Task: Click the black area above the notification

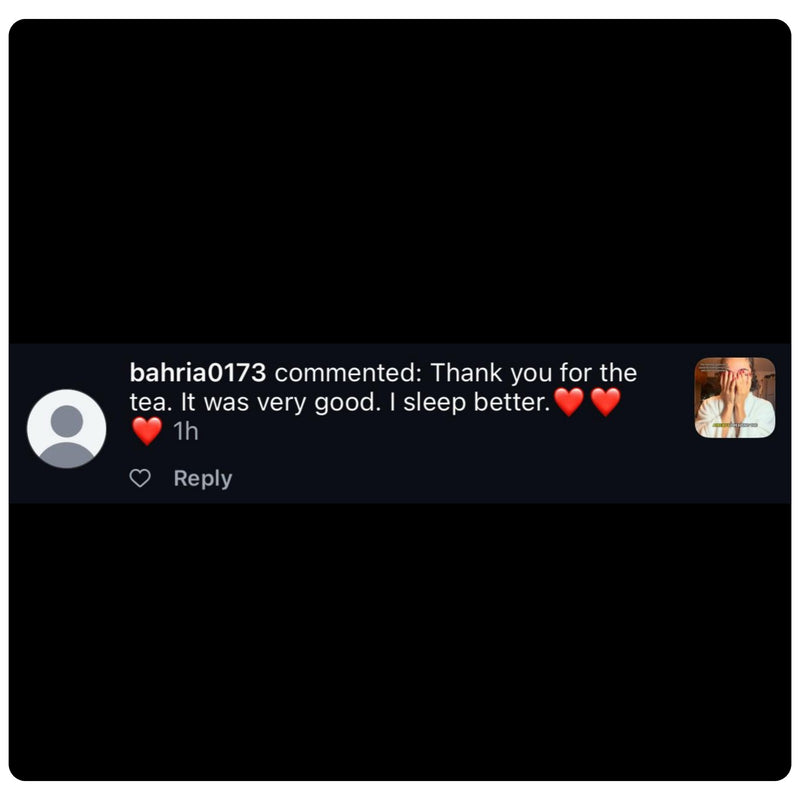Action: 400,181
